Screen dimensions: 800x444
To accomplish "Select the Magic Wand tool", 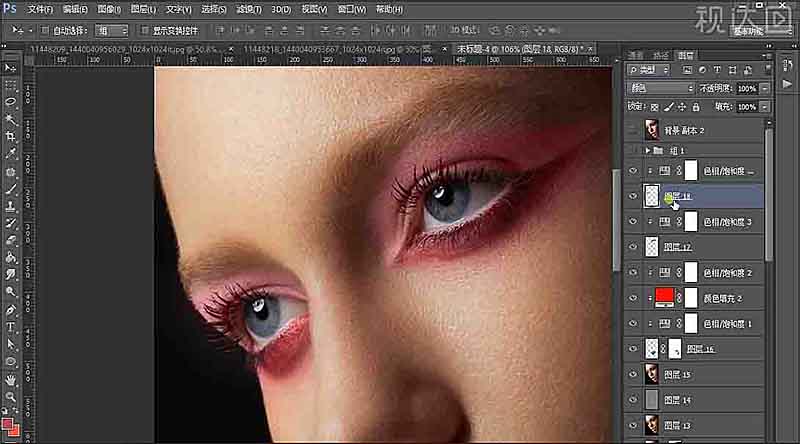I will [x=10, y=119].
